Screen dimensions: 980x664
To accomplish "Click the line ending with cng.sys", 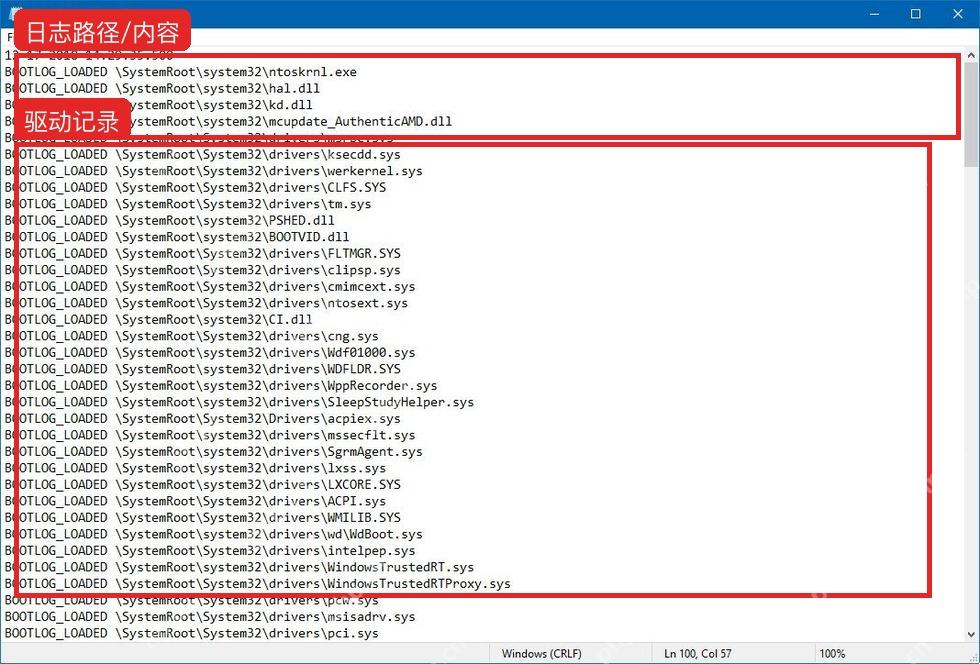I will (x=191, y=336).
